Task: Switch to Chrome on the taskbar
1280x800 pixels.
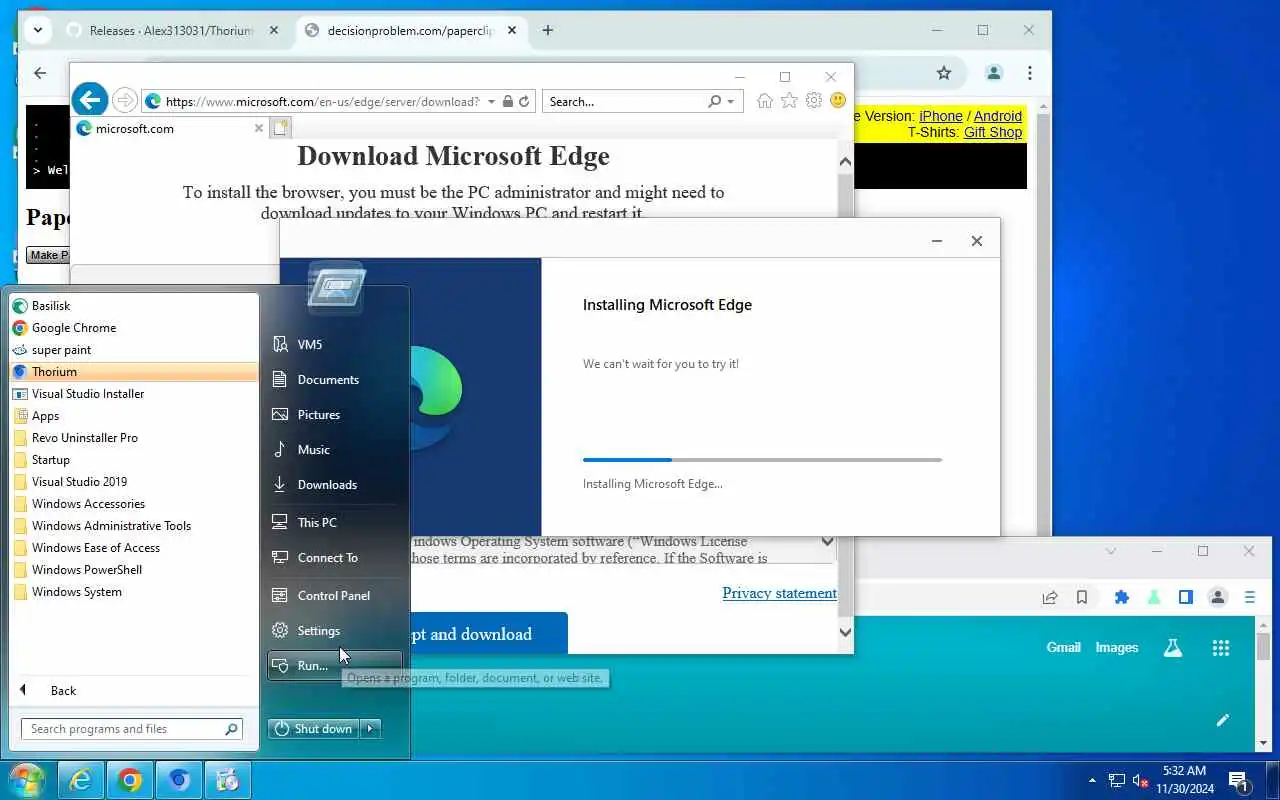Action: click(x=130, y=780)
